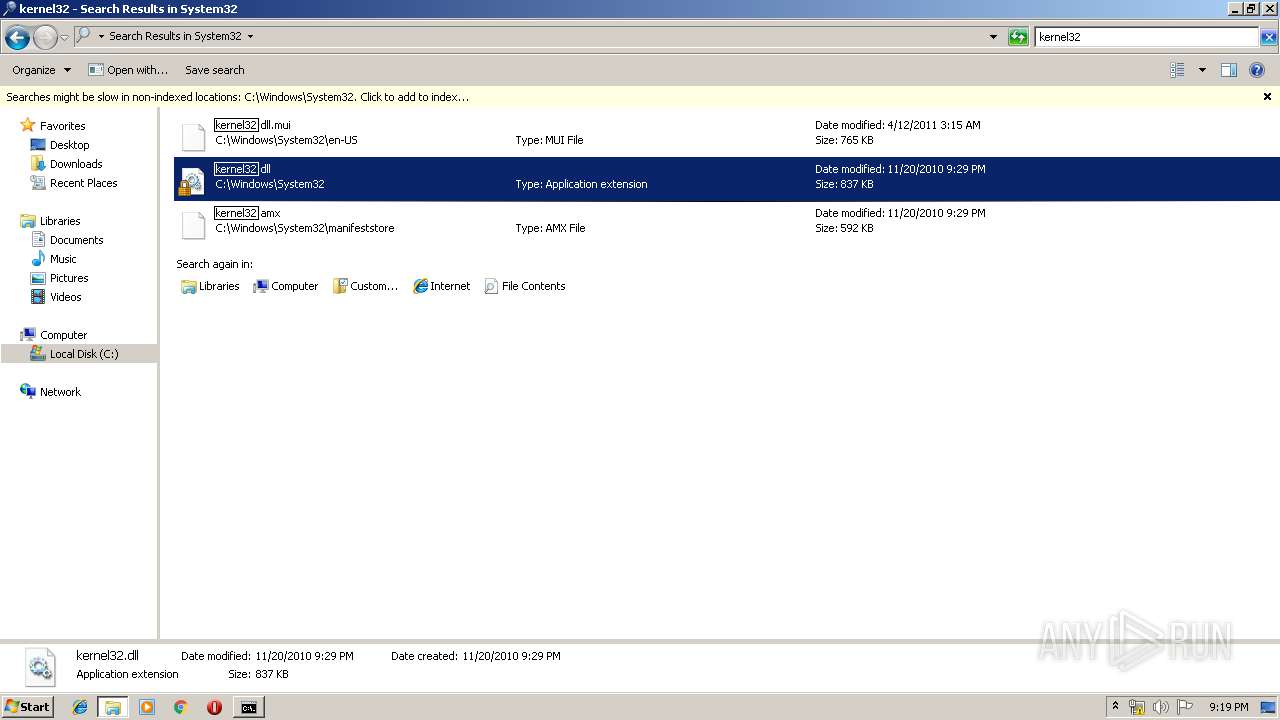
Task: Click path C:\Windows\System32\en-US
Action: pos(286,140)
